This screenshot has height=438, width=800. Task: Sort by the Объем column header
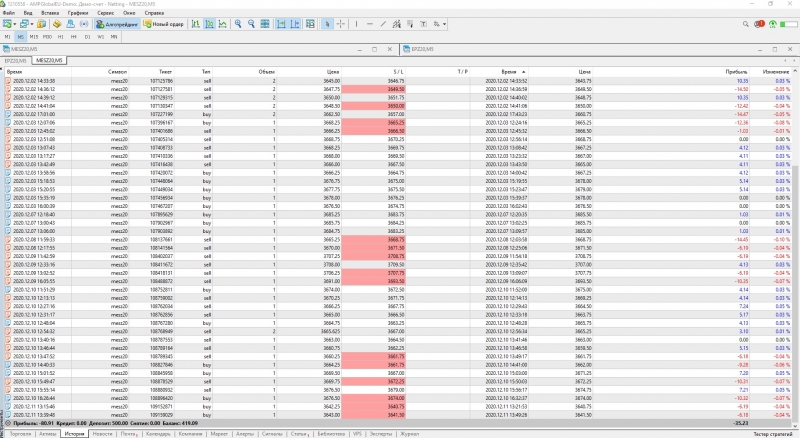point(266,72)
